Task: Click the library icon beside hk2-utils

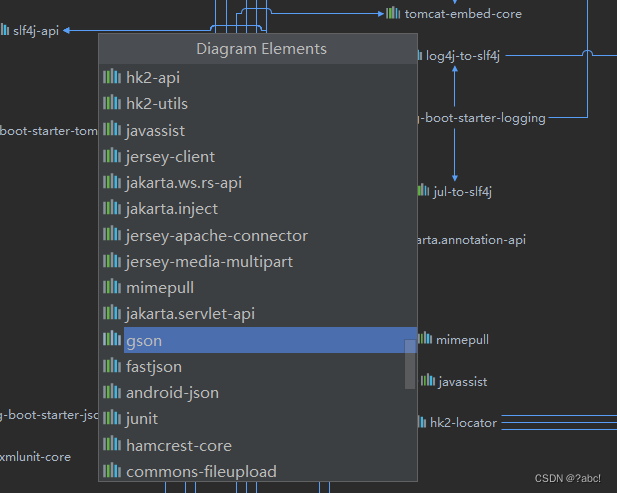Action: [112, 103]
